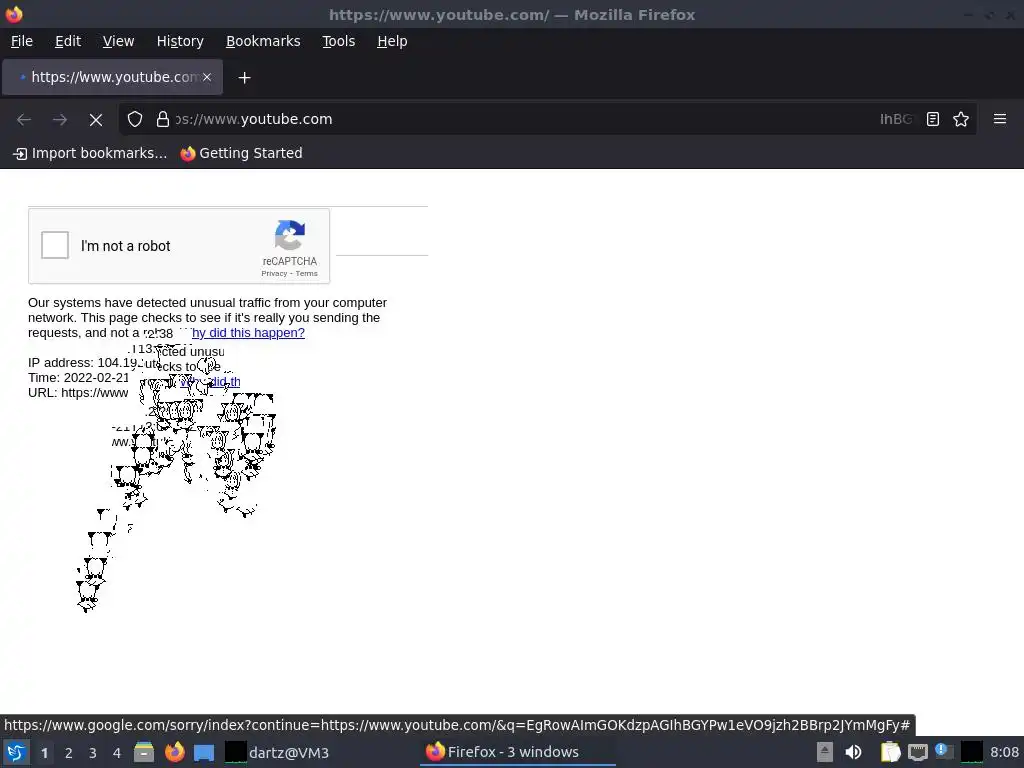This screenshot has width=1024, height=768.
Task: Show tracking protection shield info
Action: [x=135, y=120]
